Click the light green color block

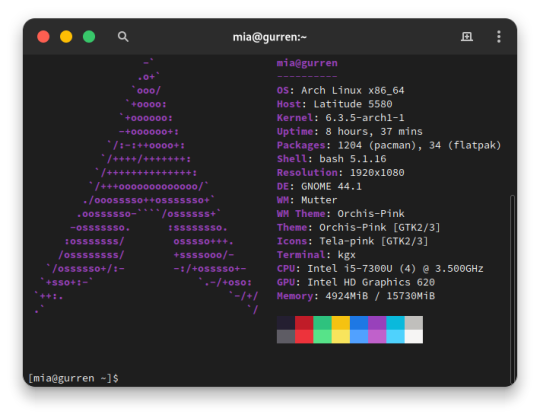(x=322, y=336)
